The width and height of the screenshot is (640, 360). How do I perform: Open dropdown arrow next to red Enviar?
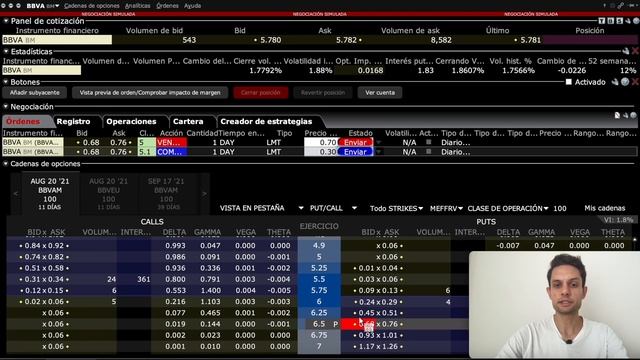pyautogui.click(x=378, y=142)
